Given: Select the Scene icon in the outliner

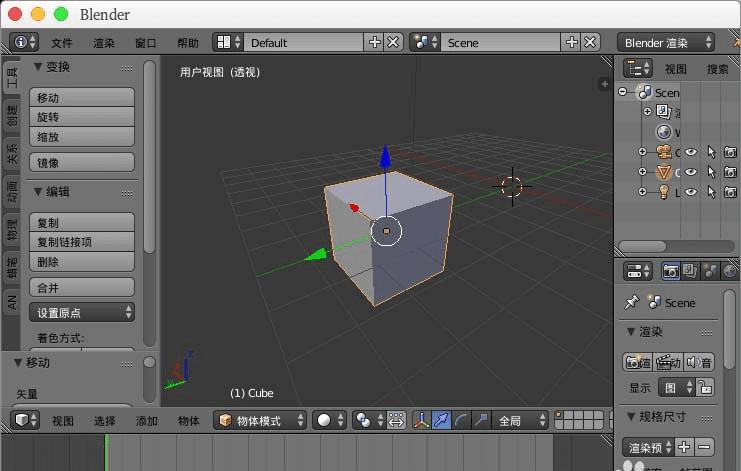Looking at the screenshot, I should pyautogui.click(x=644, y=92).
